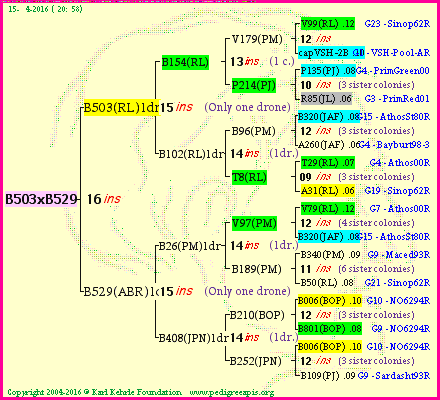Select B210(BOP) ancestor
The width and height of the screenshot is (440, 400).
coord(257,315)
